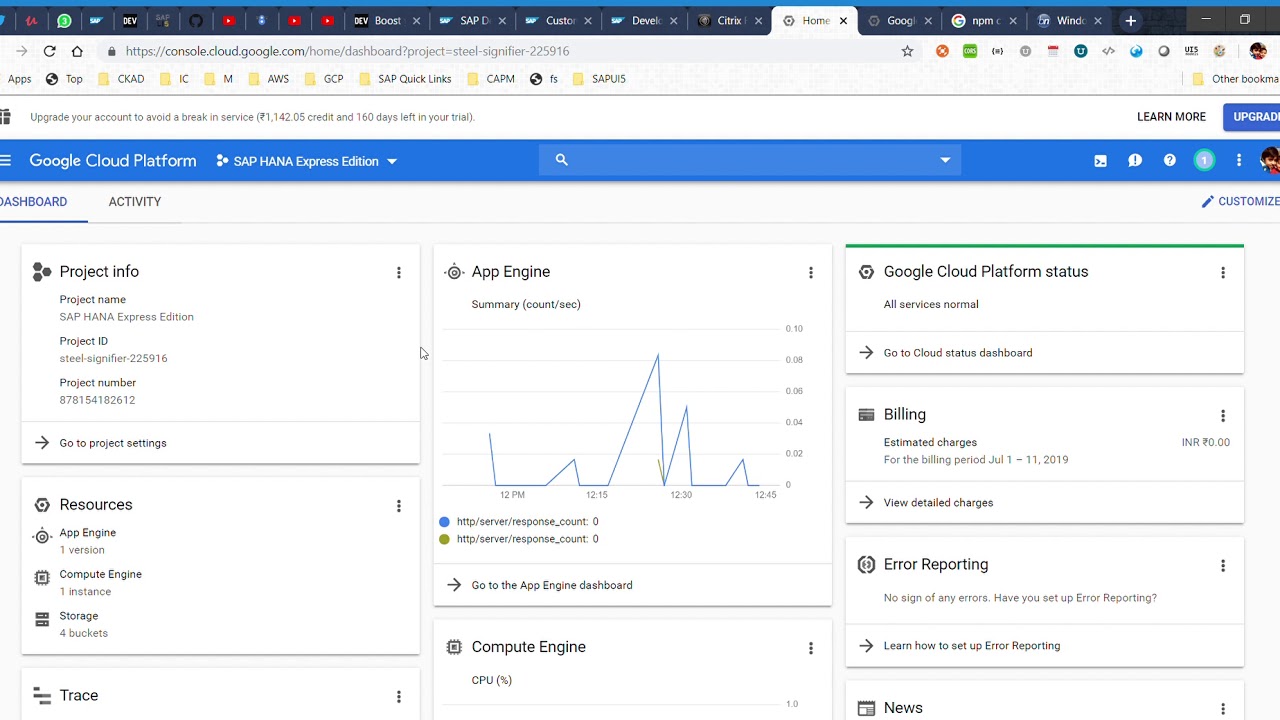Image resolution: width=1280 pixels, height=720 pixels.
Task: Reload the page with browser refresh icon
Action: (49, 51)
